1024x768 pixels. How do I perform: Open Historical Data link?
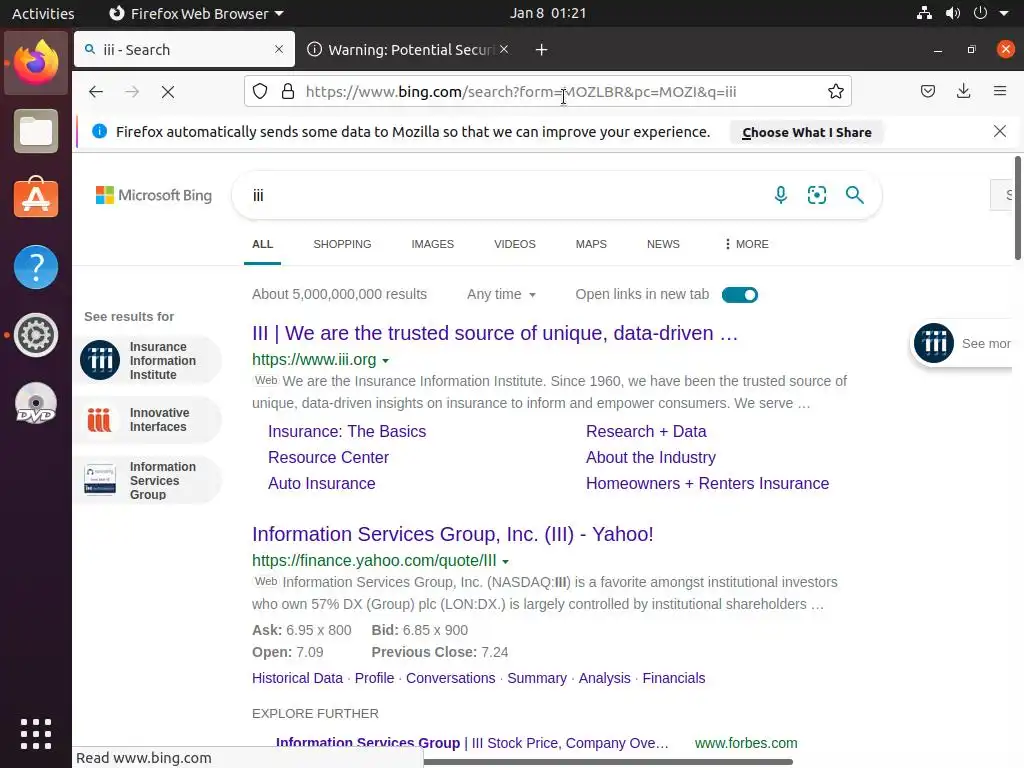point(297,678)
